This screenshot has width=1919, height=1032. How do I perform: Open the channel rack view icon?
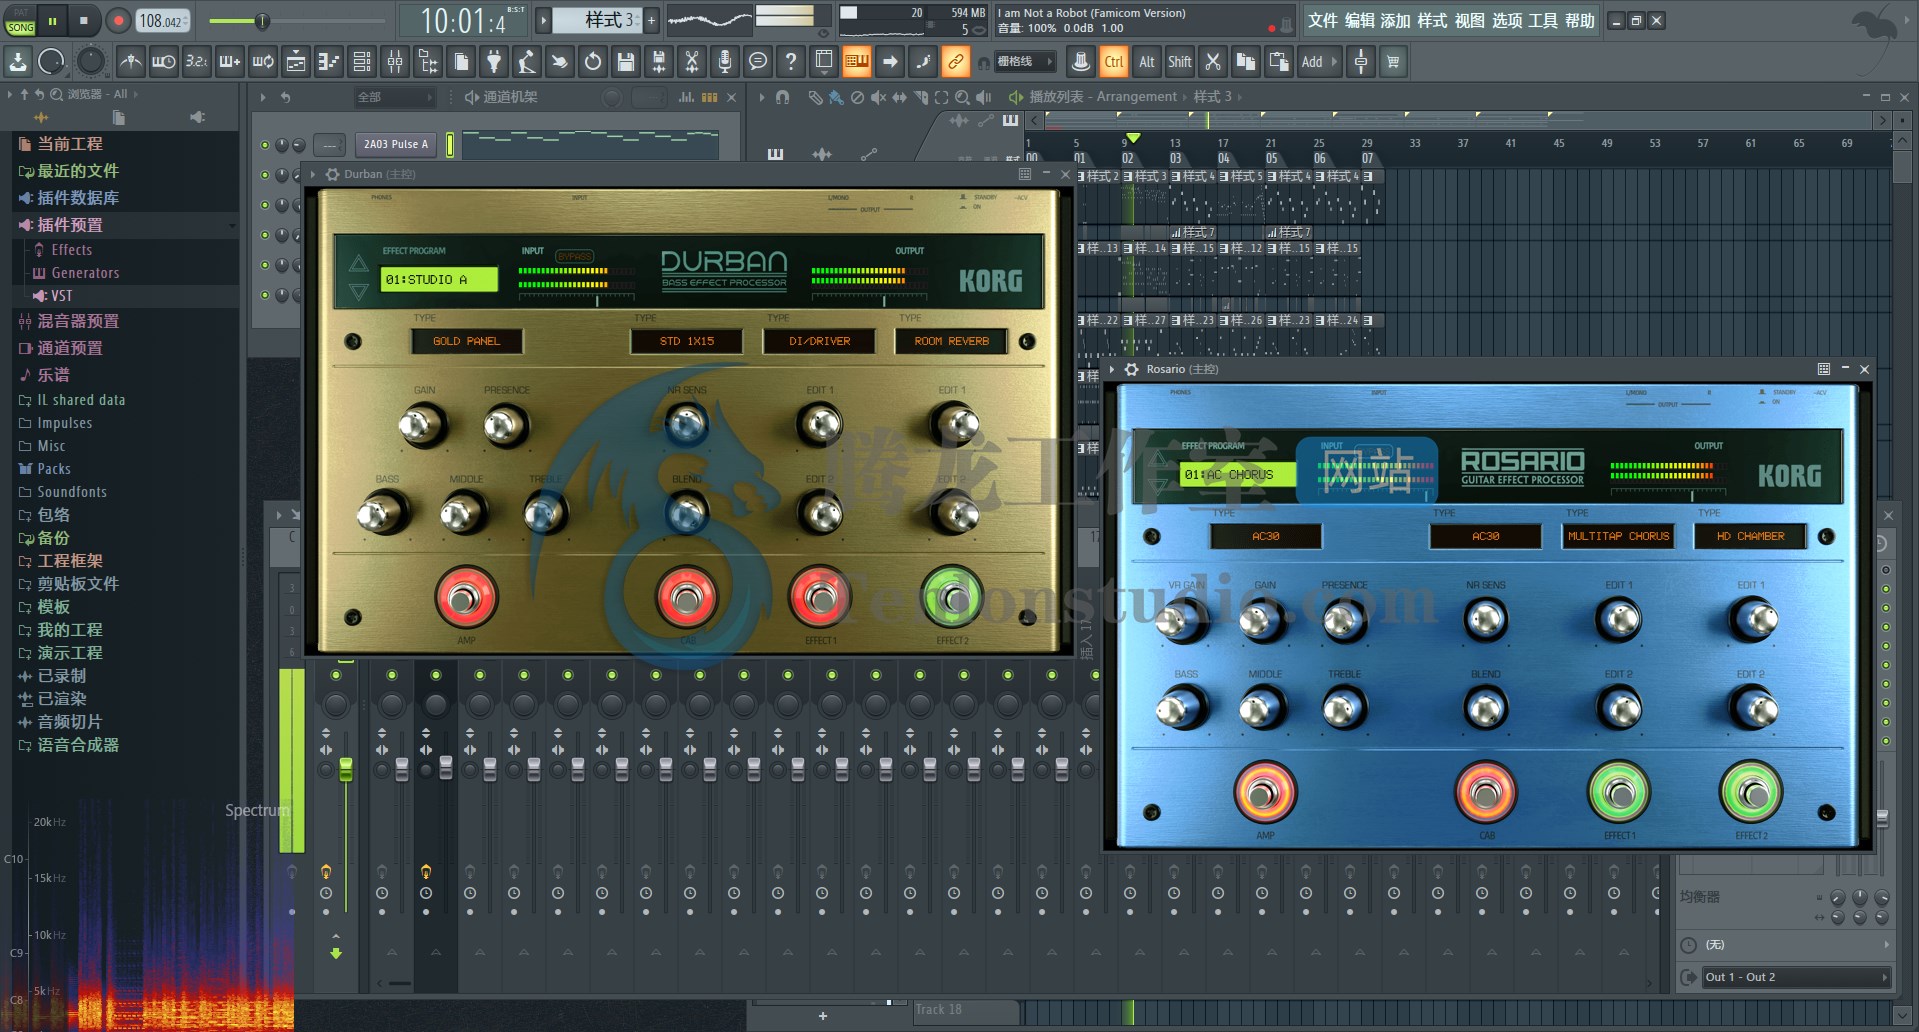[x=362, y=62]
